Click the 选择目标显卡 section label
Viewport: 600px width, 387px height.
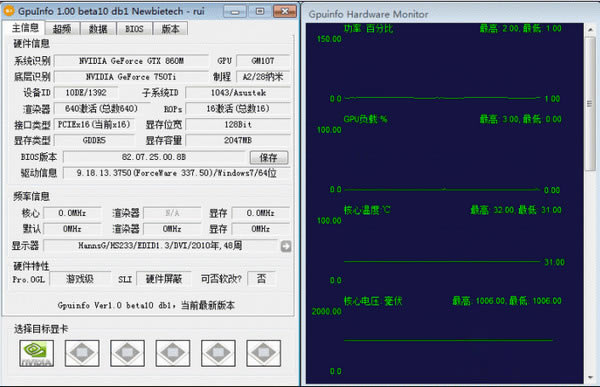pos(41,329)
